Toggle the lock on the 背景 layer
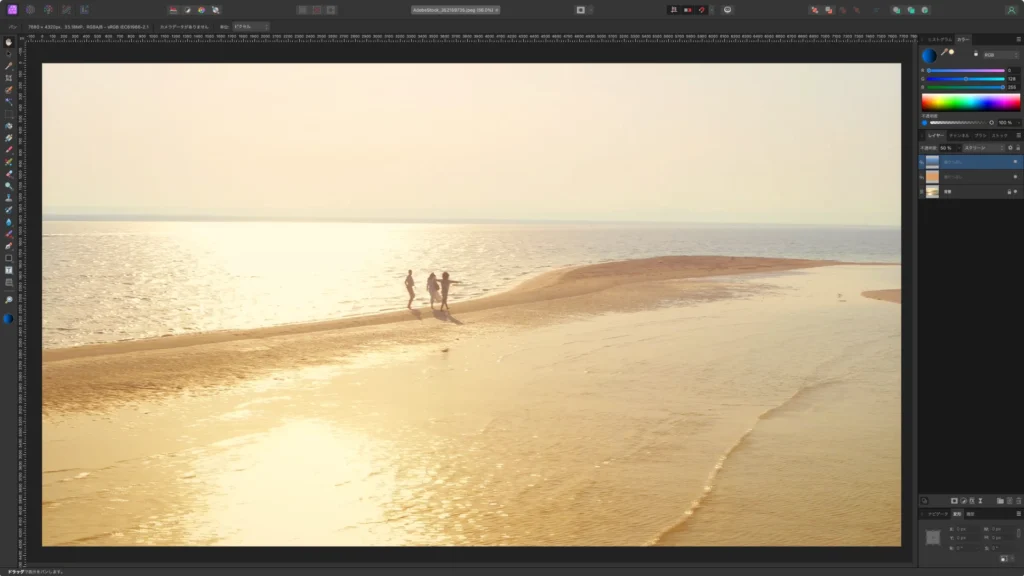This screenshot has height=576, width=1024. click(x=1009, y=190)
